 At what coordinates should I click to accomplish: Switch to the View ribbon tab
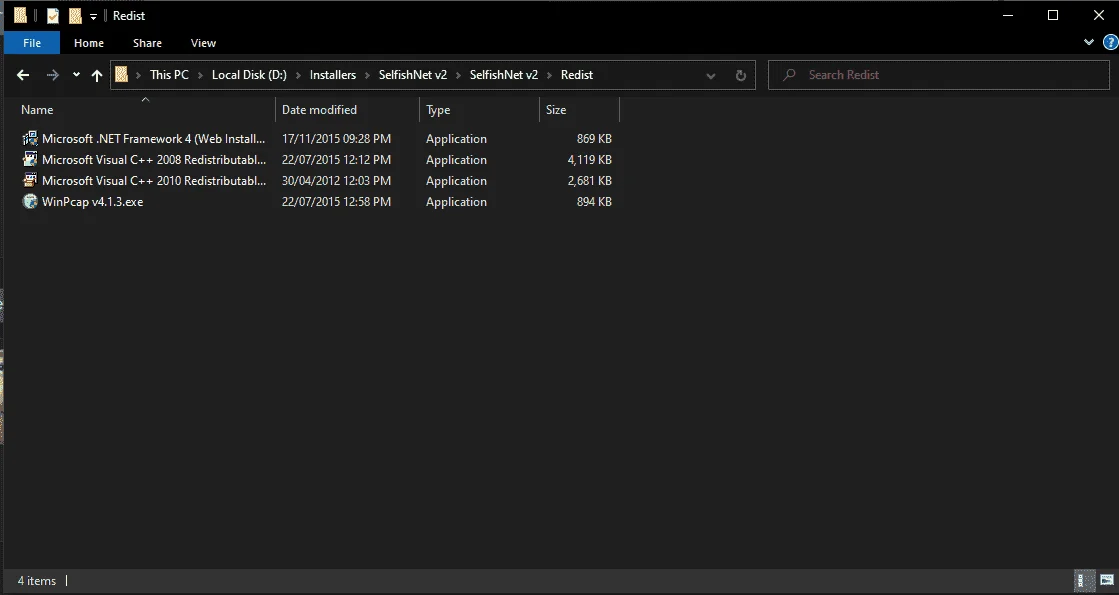click(203, 43)
